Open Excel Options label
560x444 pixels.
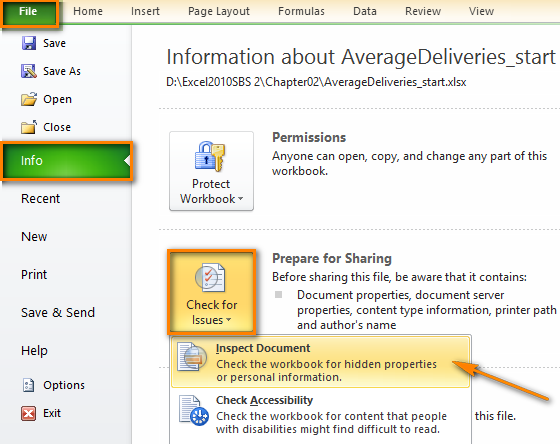[64, 385]
